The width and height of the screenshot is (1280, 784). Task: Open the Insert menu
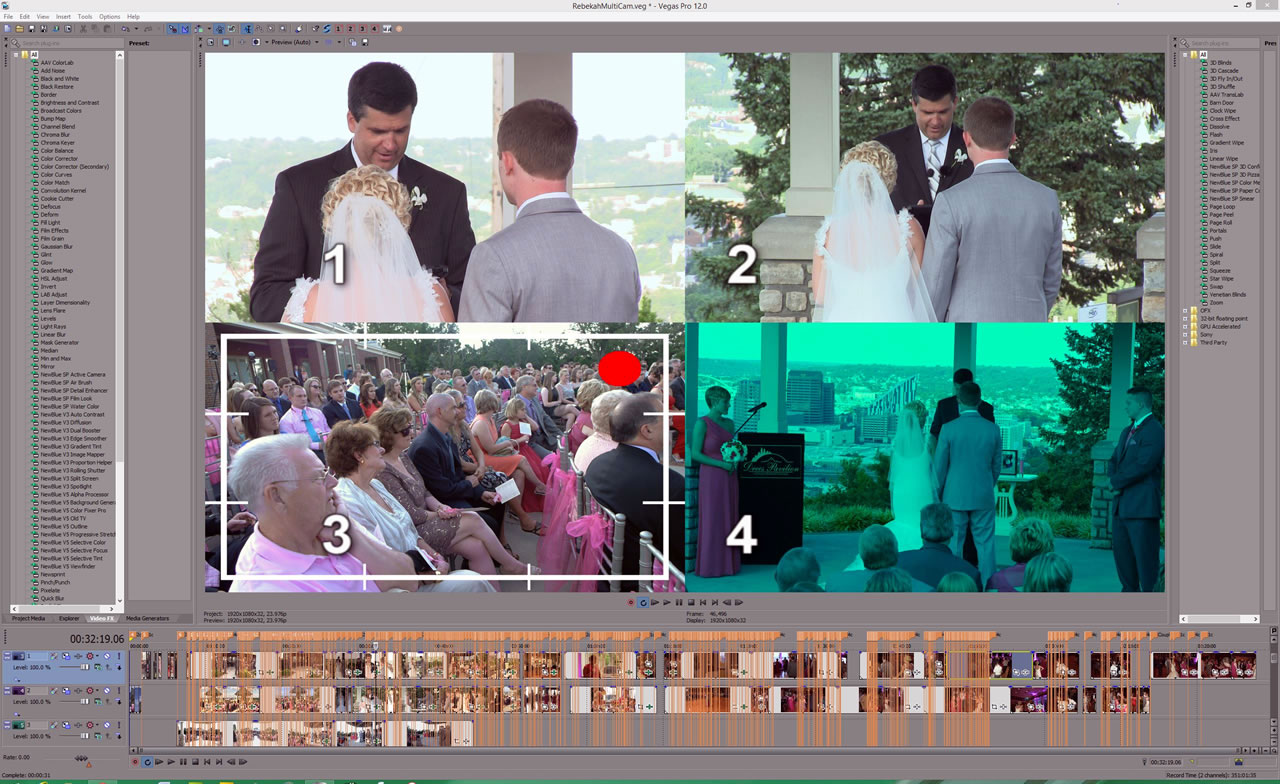[63, 17]
